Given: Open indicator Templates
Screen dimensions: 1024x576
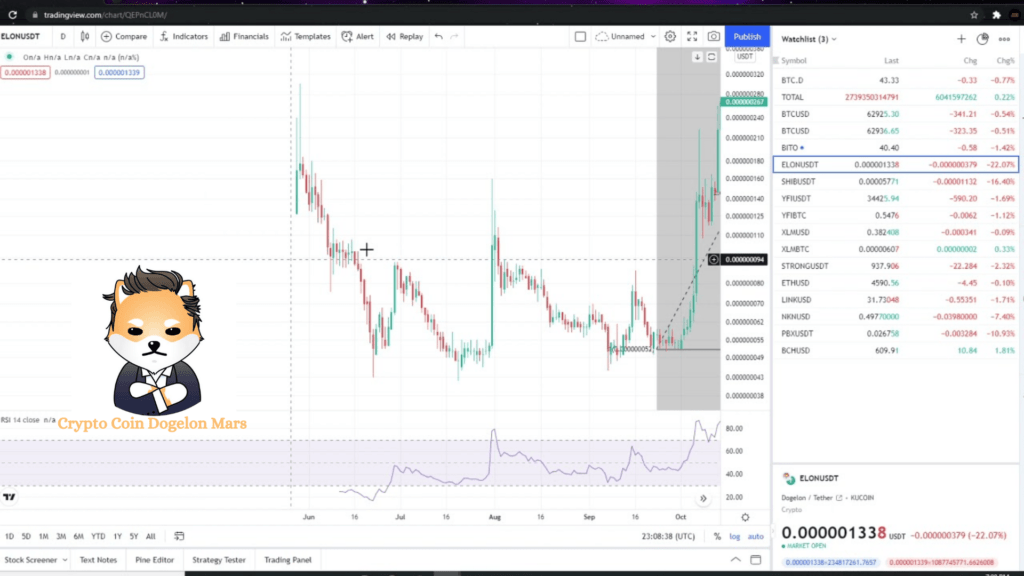Looking at the screenshot, I should tap(306, 37).
